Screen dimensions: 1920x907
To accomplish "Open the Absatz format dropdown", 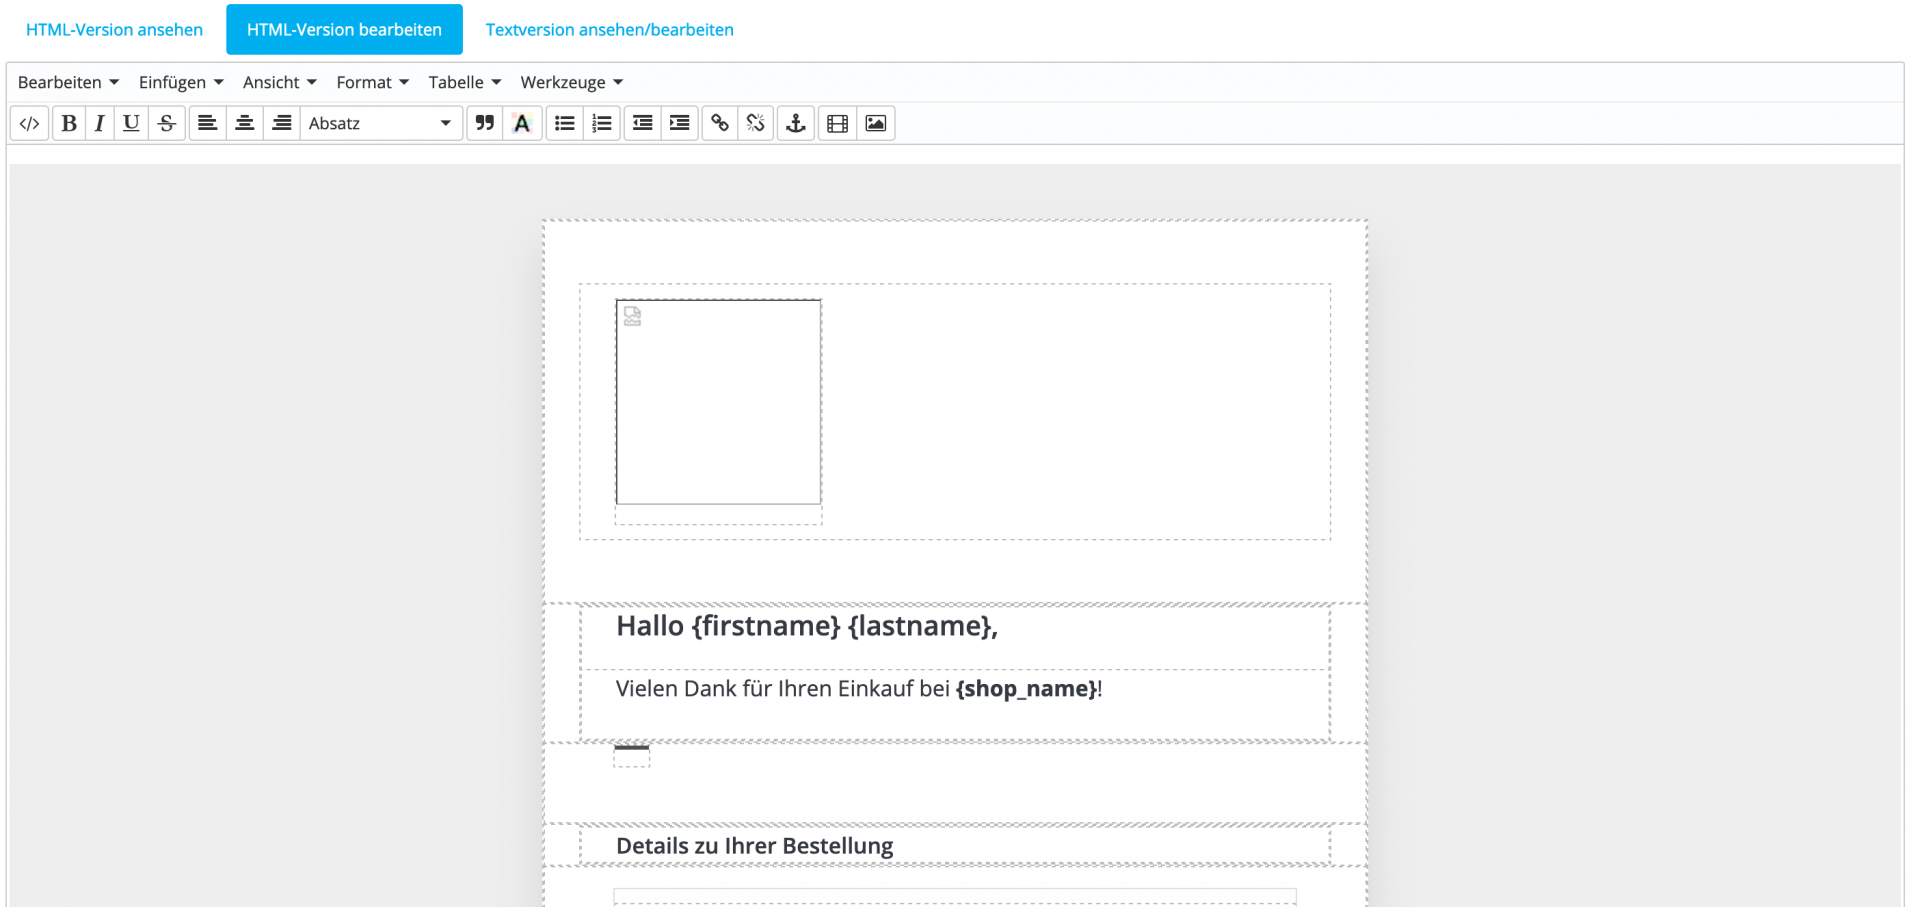I will point(381,123).
